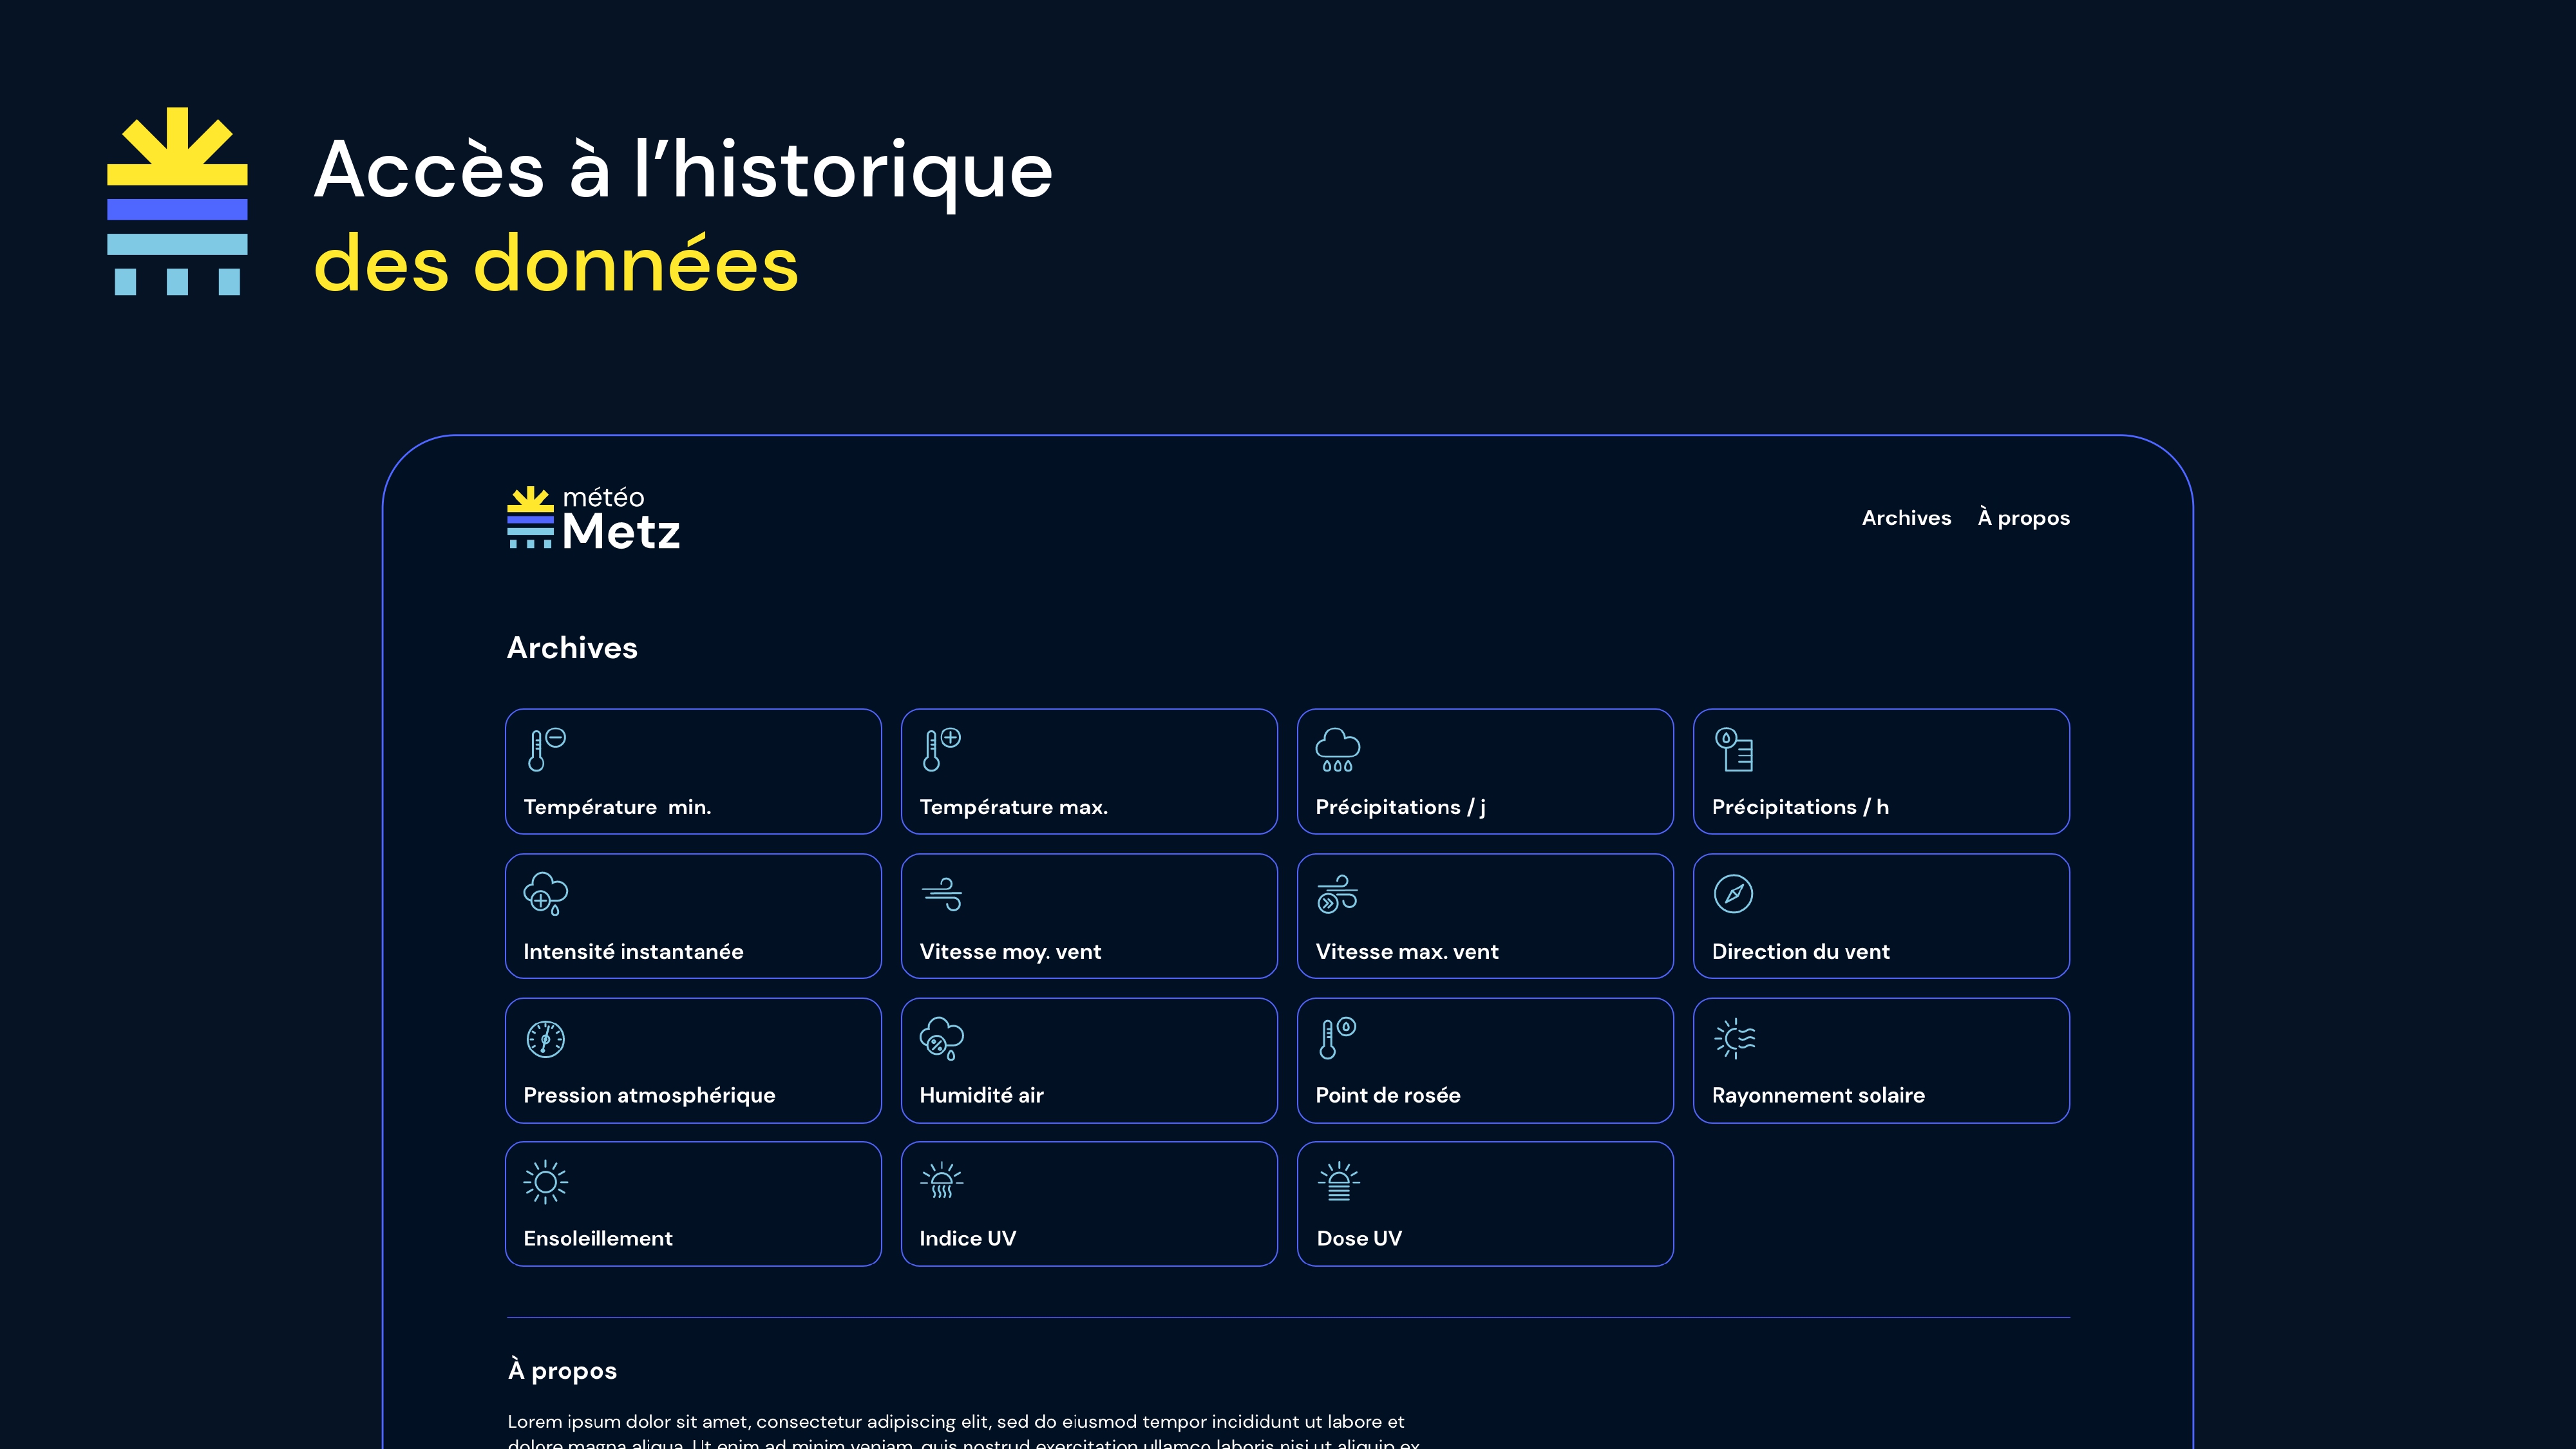Click the sun icon for Ensoleillement
Viewport: 2576px width, 1449px height.
(546, 1182)
